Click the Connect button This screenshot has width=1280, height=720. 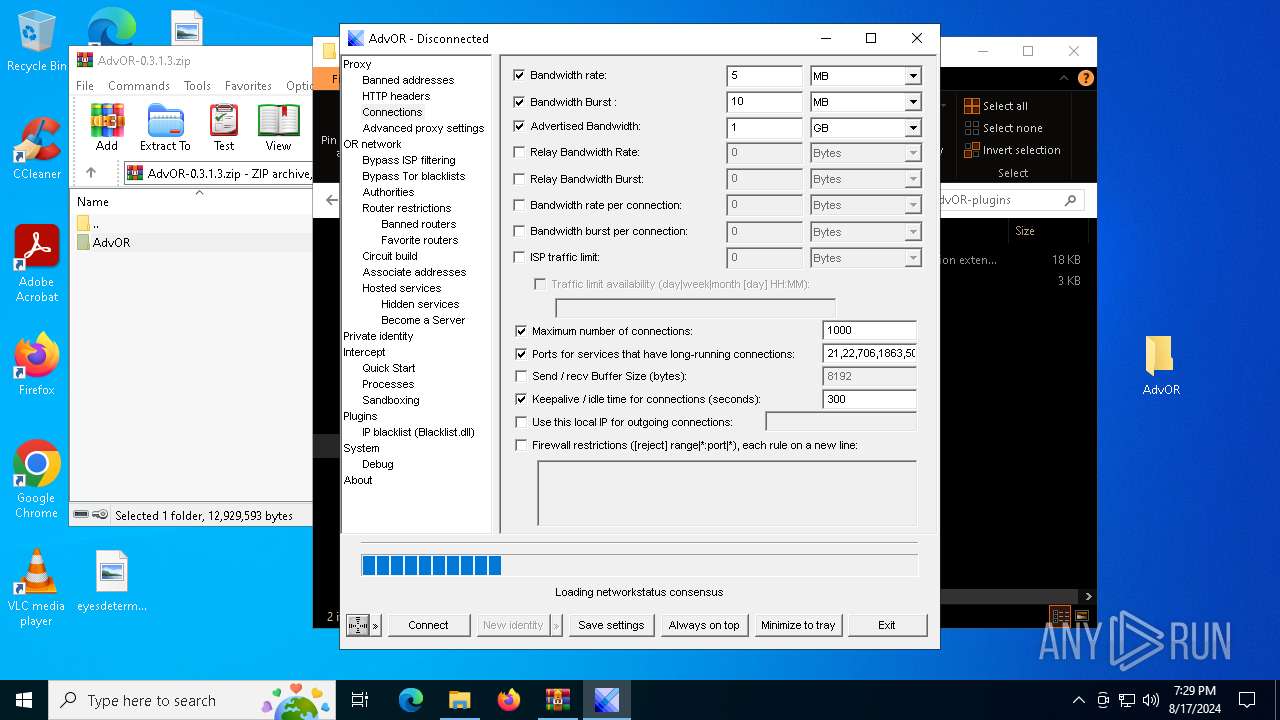point(428,625)
